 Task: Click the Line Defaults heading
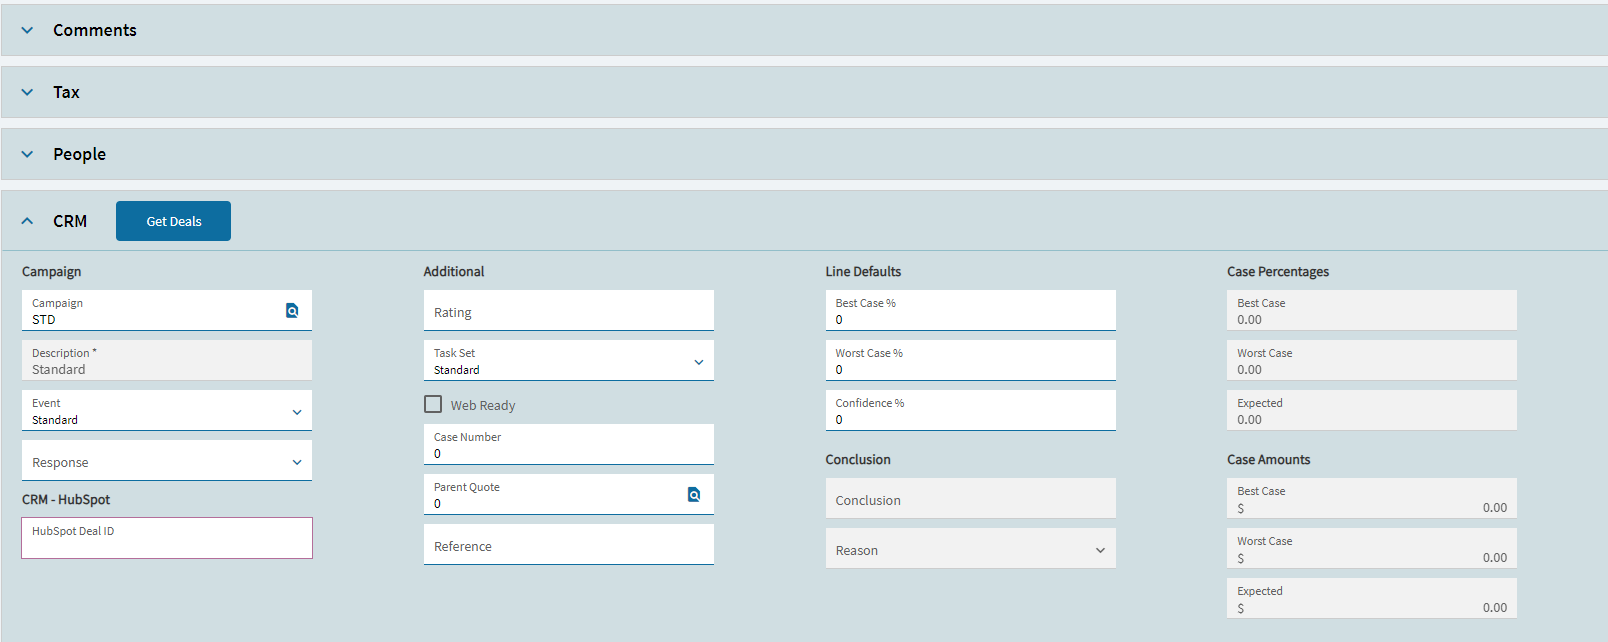coord(863,271)
